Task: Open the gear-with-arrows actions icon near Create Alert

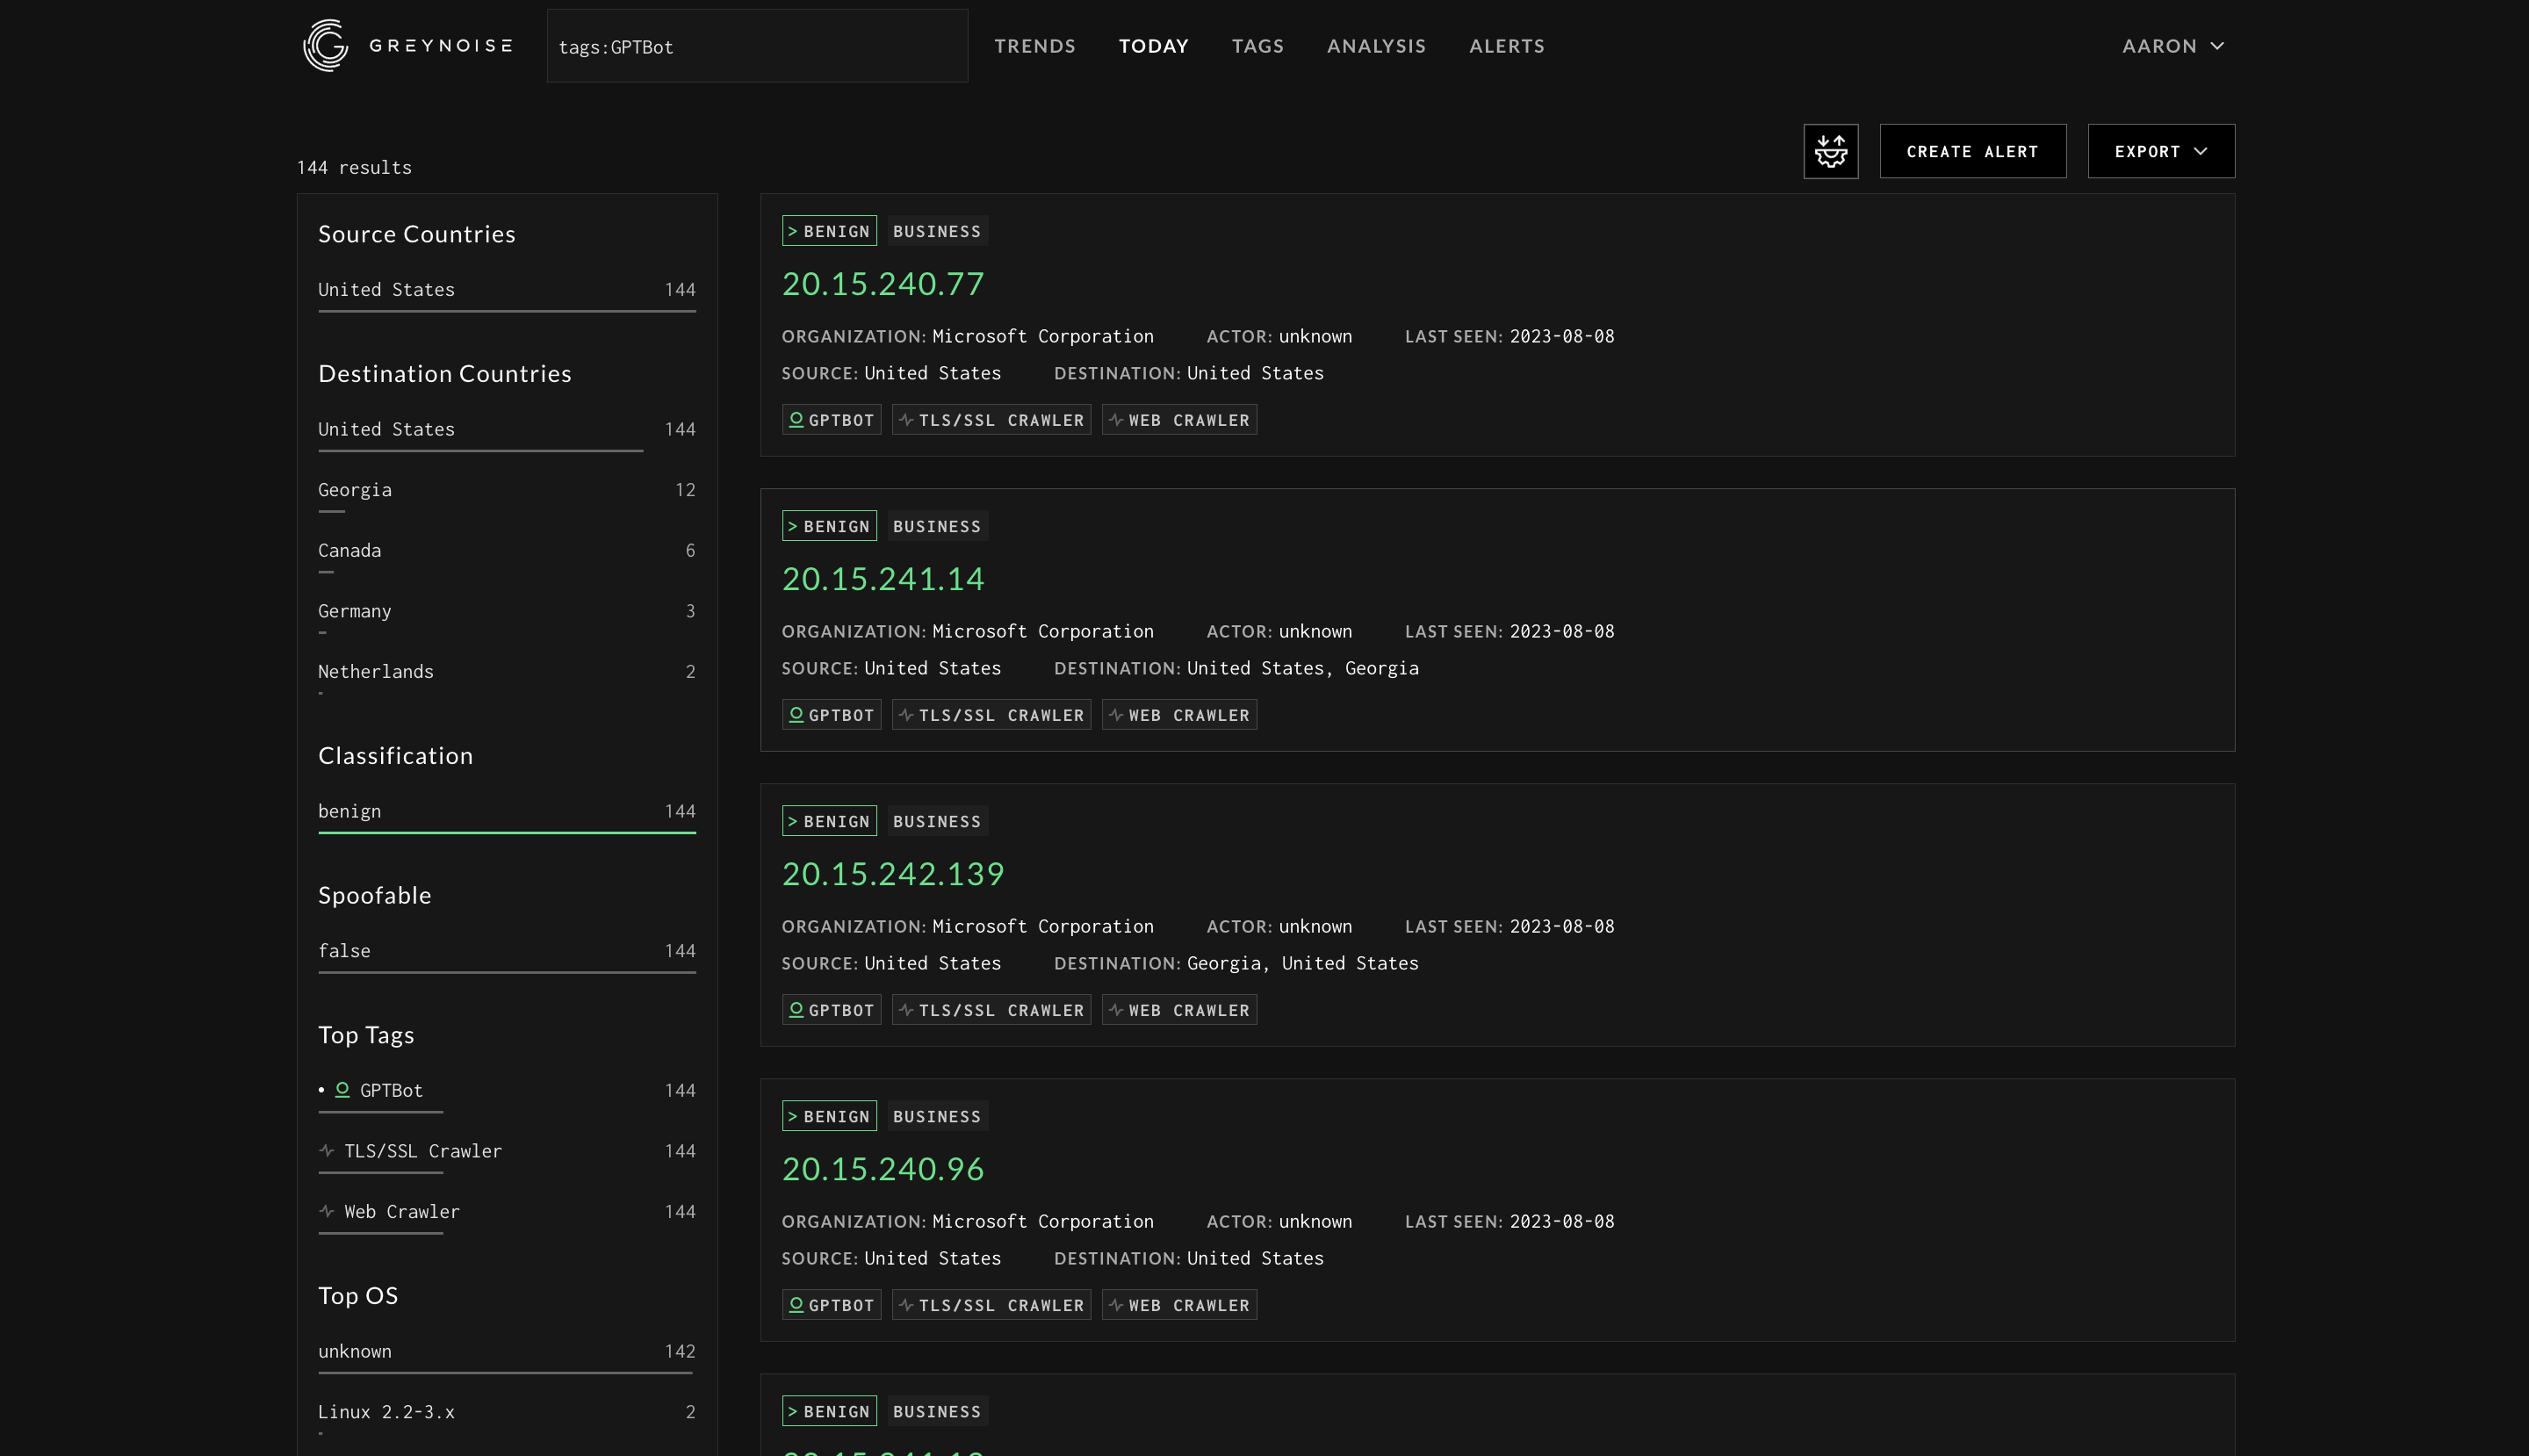Action: [x=1830, y=151]
